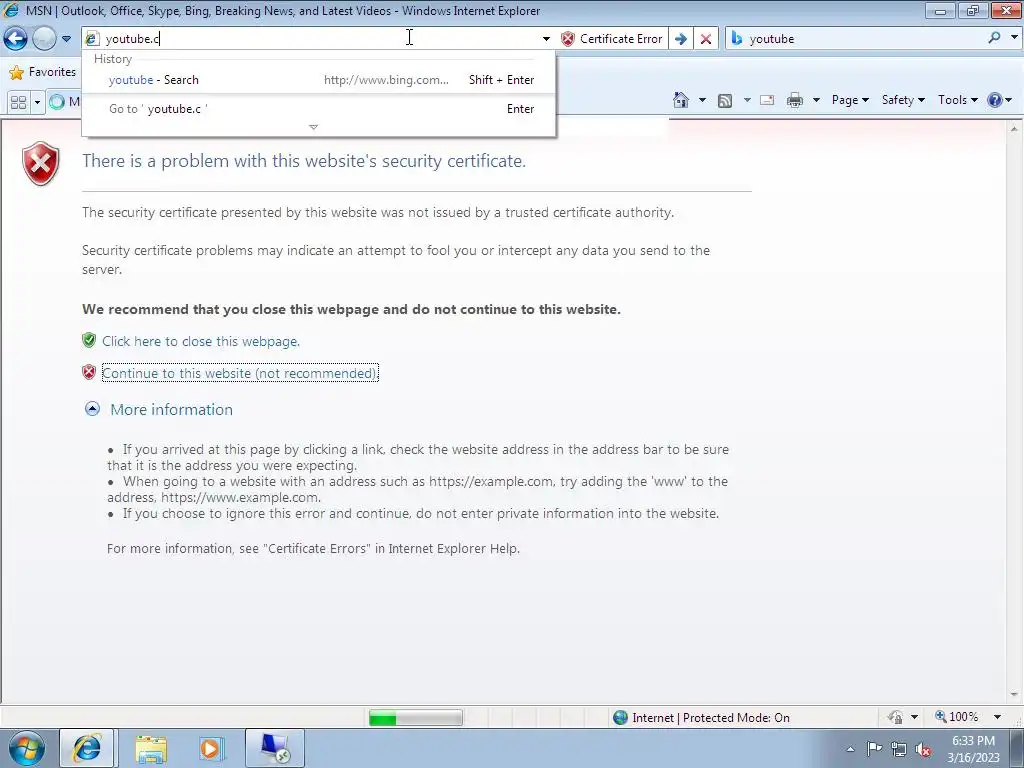Select the Go to 'youtube.c' suggestion
1024x768 pixels.
click(320, 109)
